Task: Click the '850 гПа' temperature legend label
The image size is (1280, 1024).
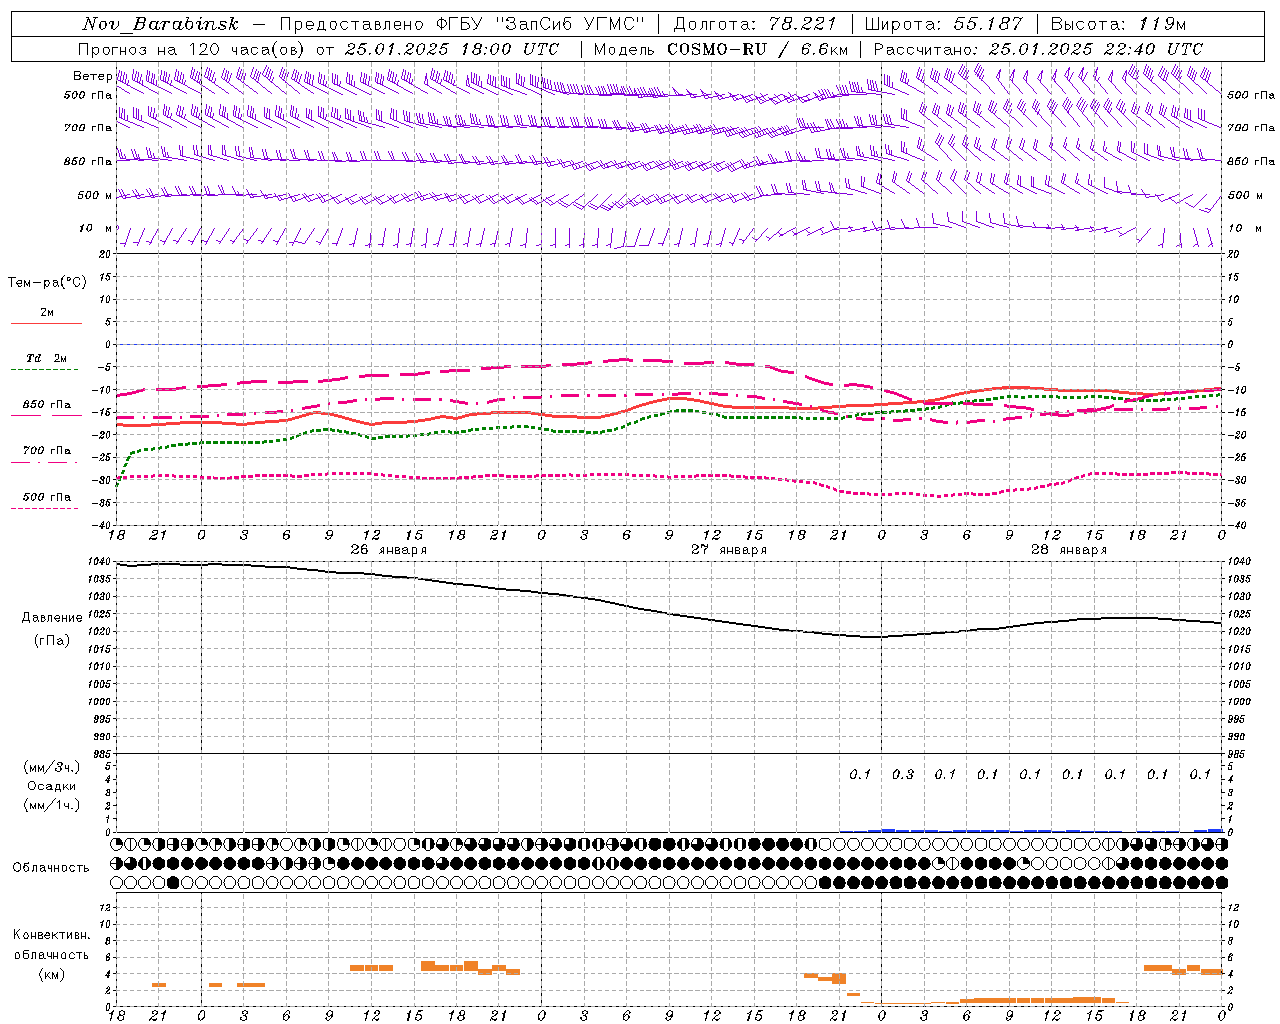Action: click(47, 404)
